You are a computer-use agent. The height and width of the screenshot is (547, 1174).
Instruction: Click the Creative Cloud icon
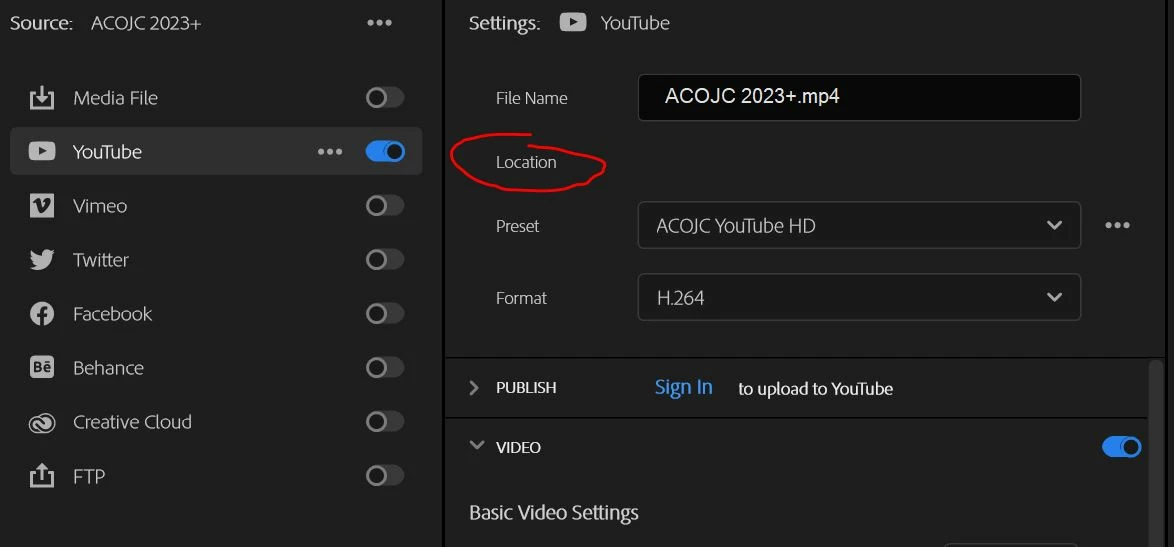point(42,423)
